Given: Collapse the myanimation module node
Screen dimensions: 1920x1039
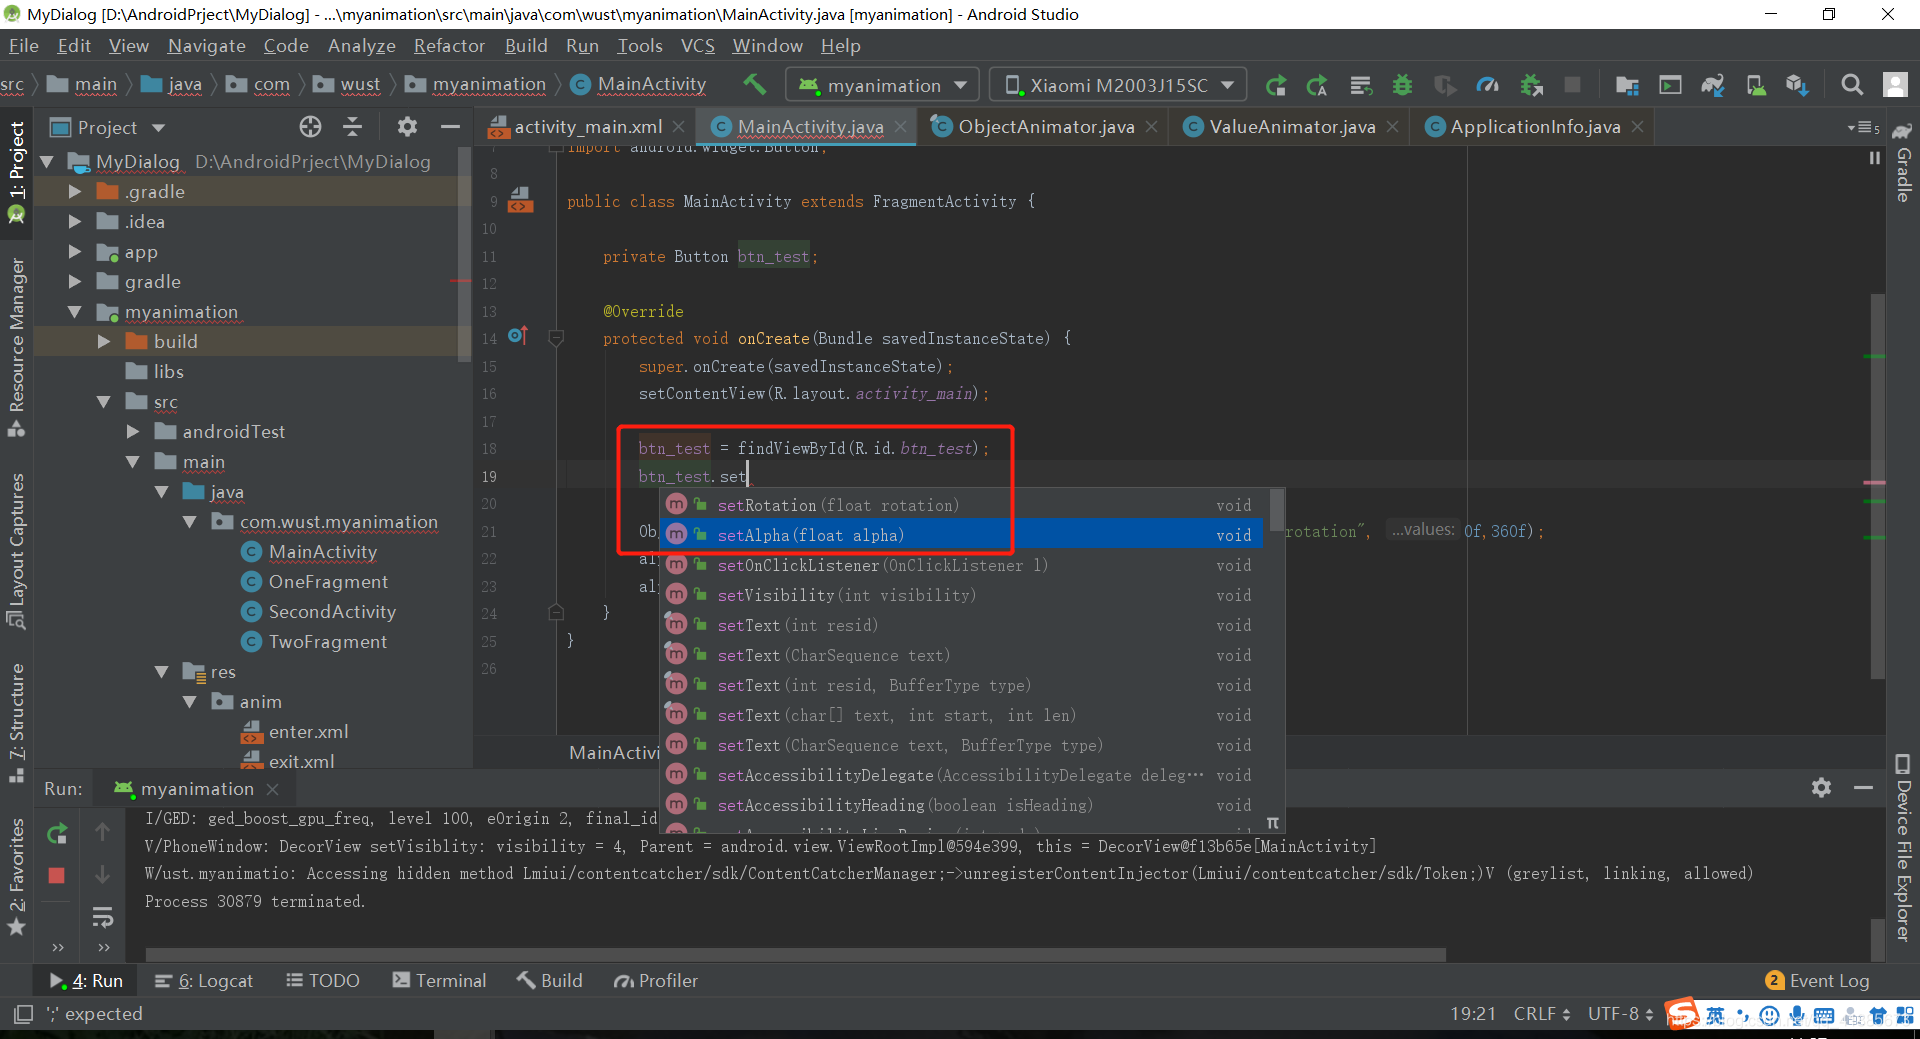Looking at the screenshot, I should (75, 311).
